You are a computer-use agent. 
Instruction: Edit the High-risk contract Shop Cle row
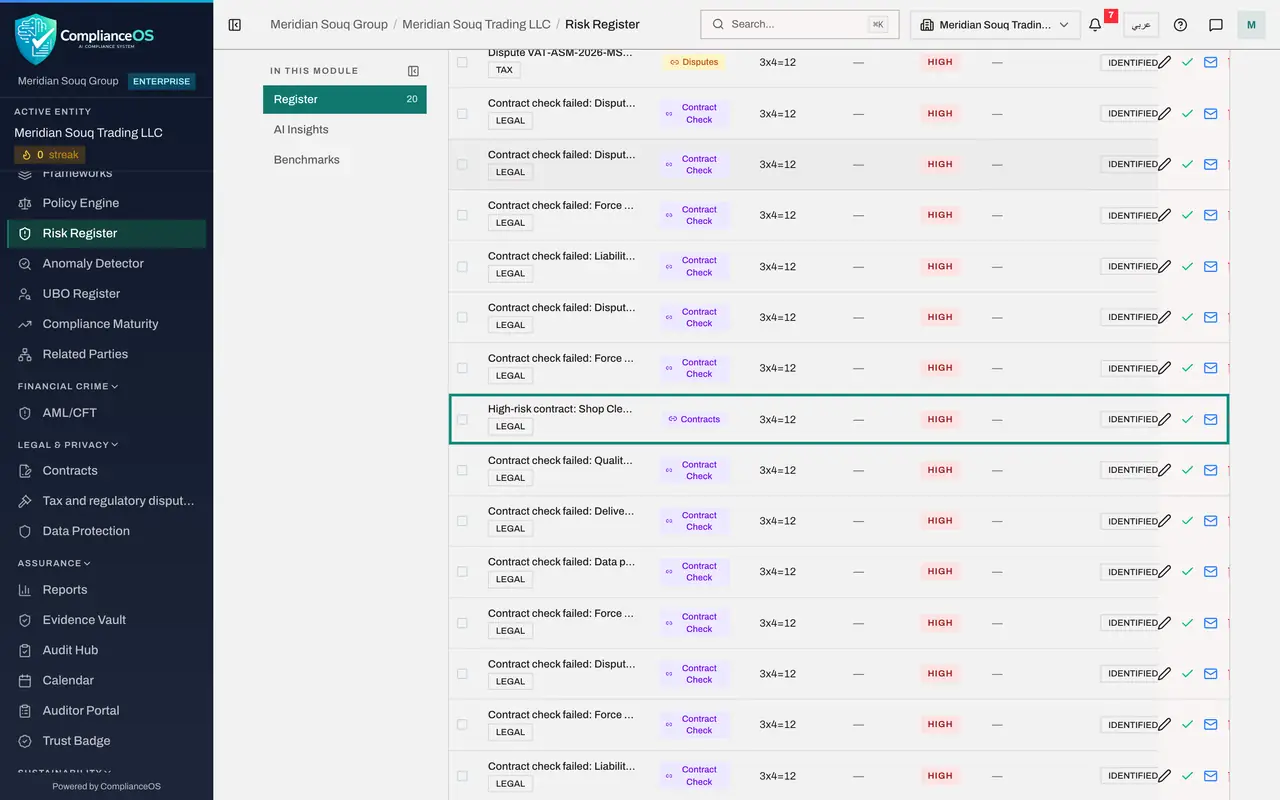click(1164, 419)
